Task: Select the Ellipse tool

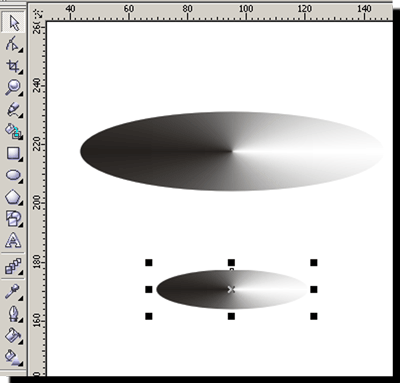Action: pyautogui.click(x=13, y=175)
